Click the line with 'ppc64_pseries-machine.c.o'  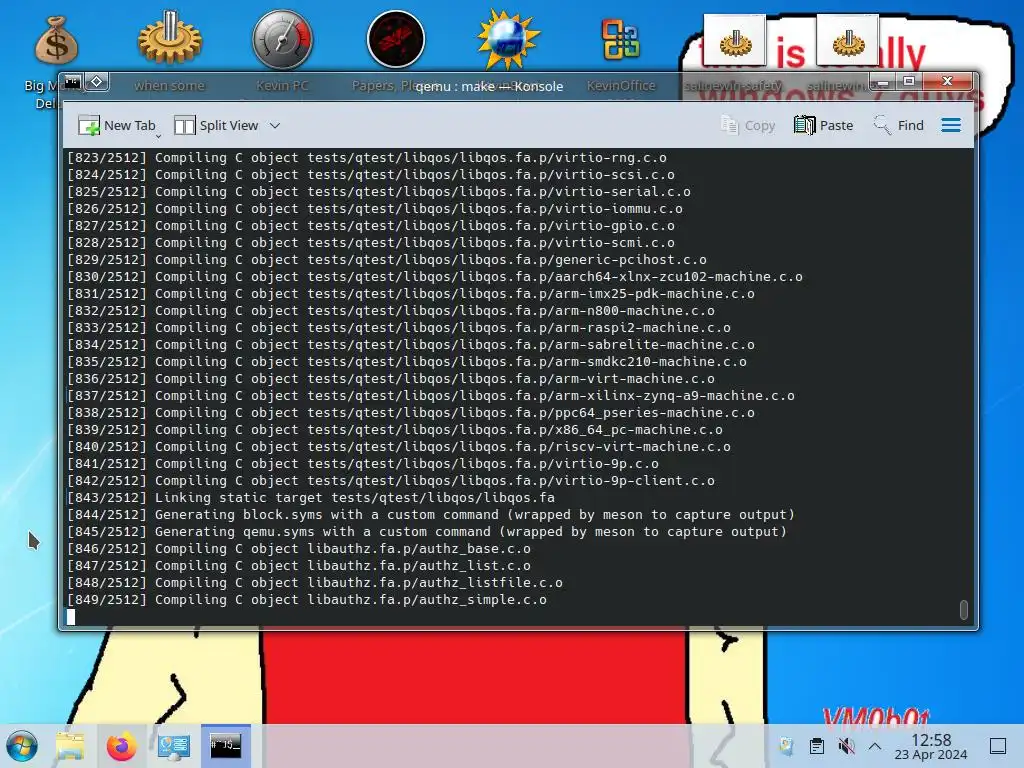tap(411, 413)
